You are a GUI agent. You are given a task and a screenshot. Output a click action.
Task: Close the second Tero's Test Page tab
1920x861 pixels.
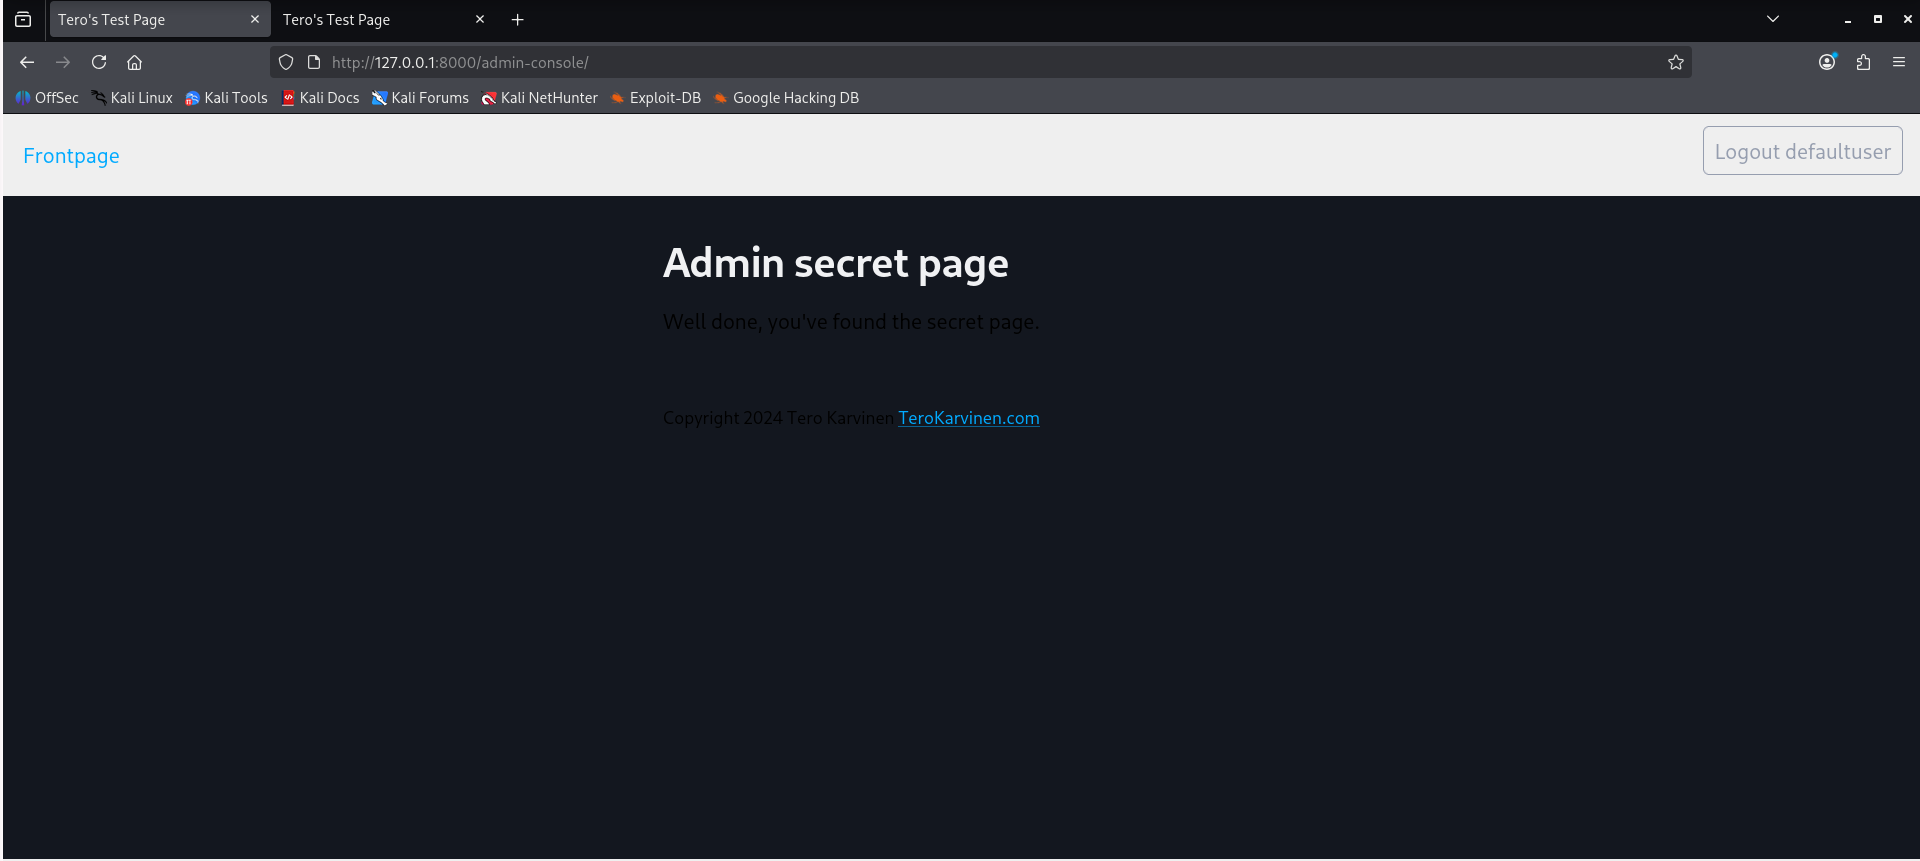point(480,19)
